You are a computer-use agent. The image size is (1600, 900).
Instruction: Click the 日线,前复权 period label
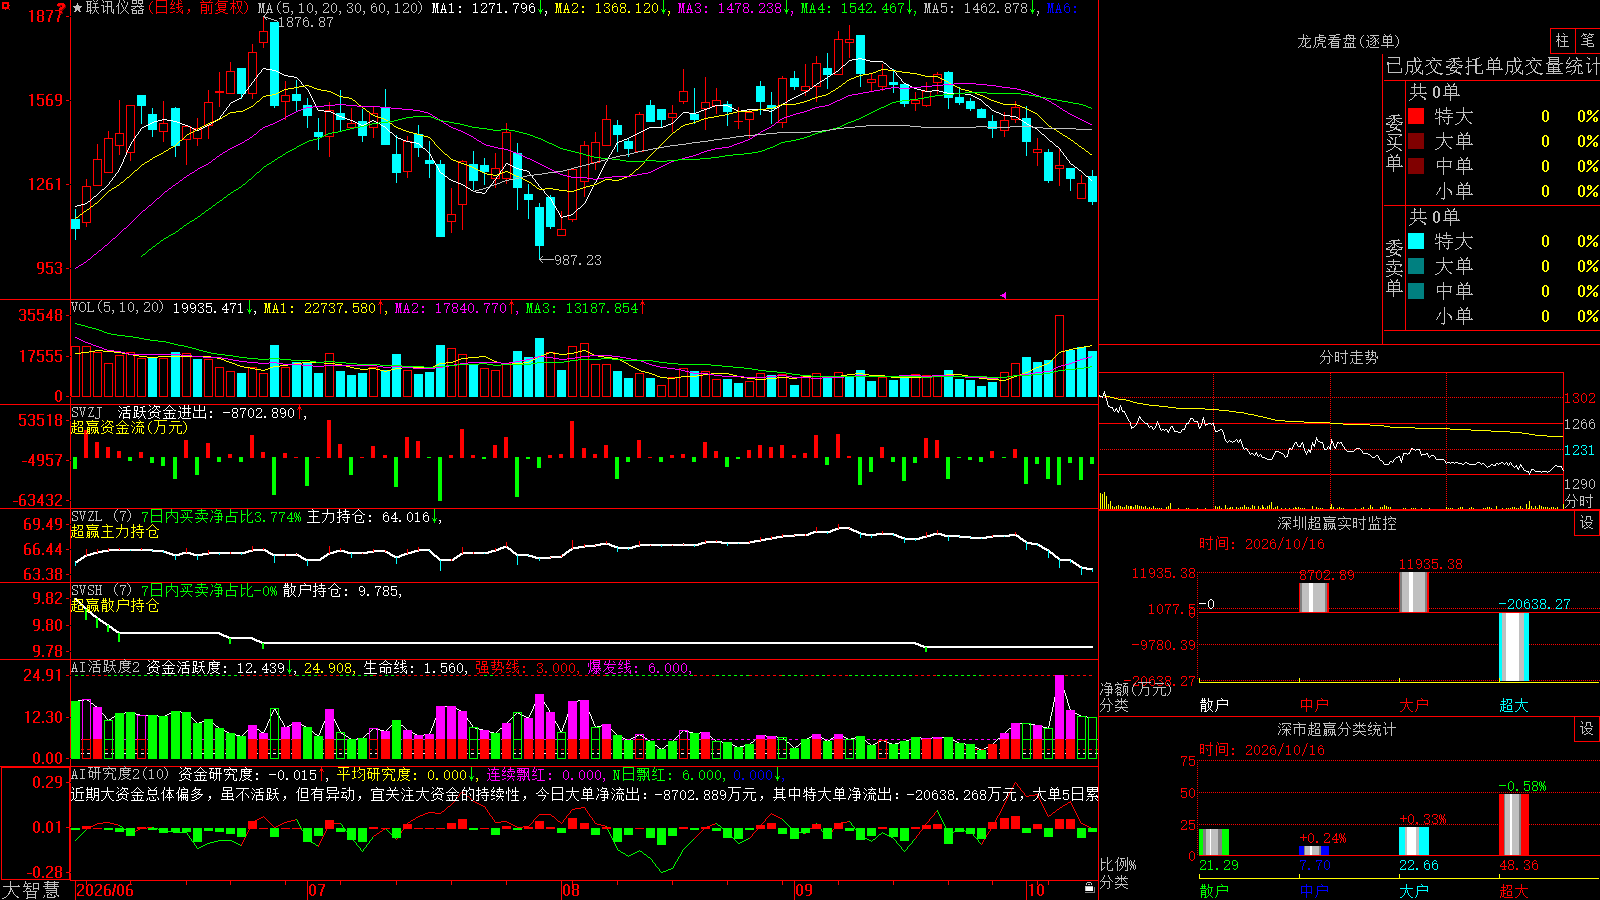(x=200, y=8)
